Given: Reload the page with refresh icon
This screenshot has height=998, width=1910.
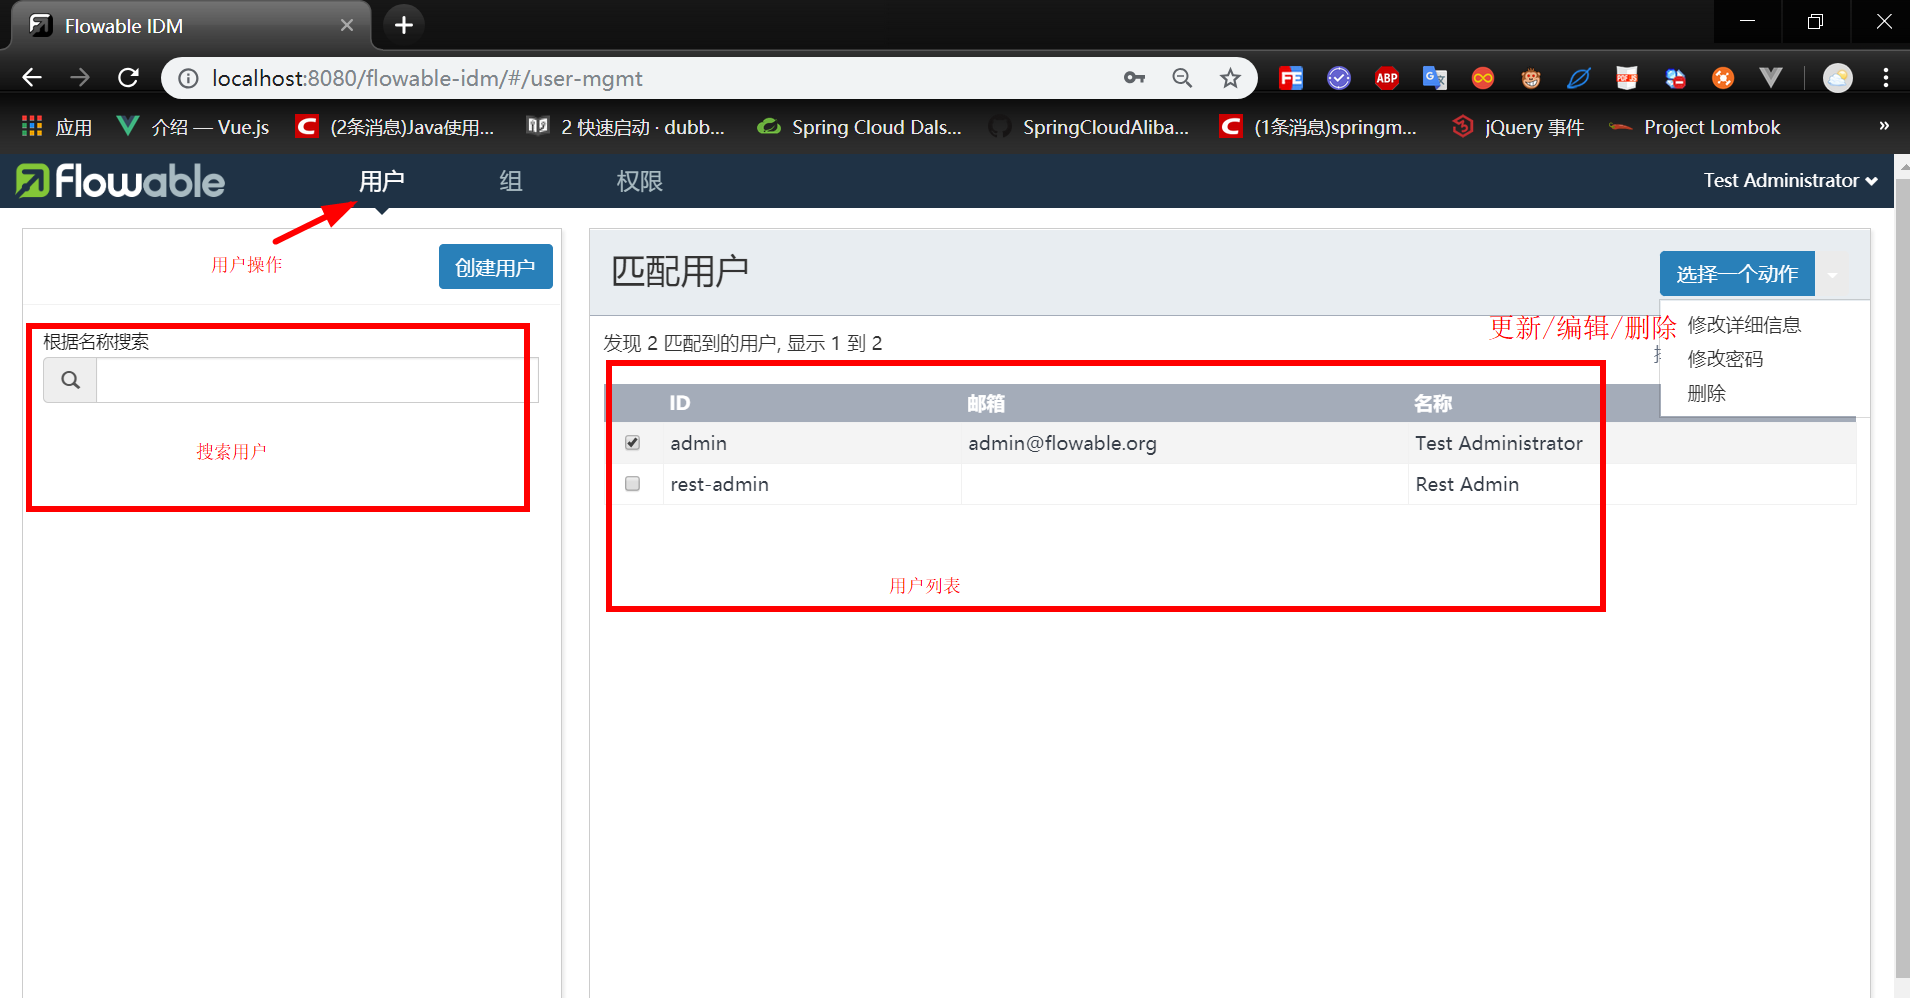Looking at the screenshot, I should 128,78.
